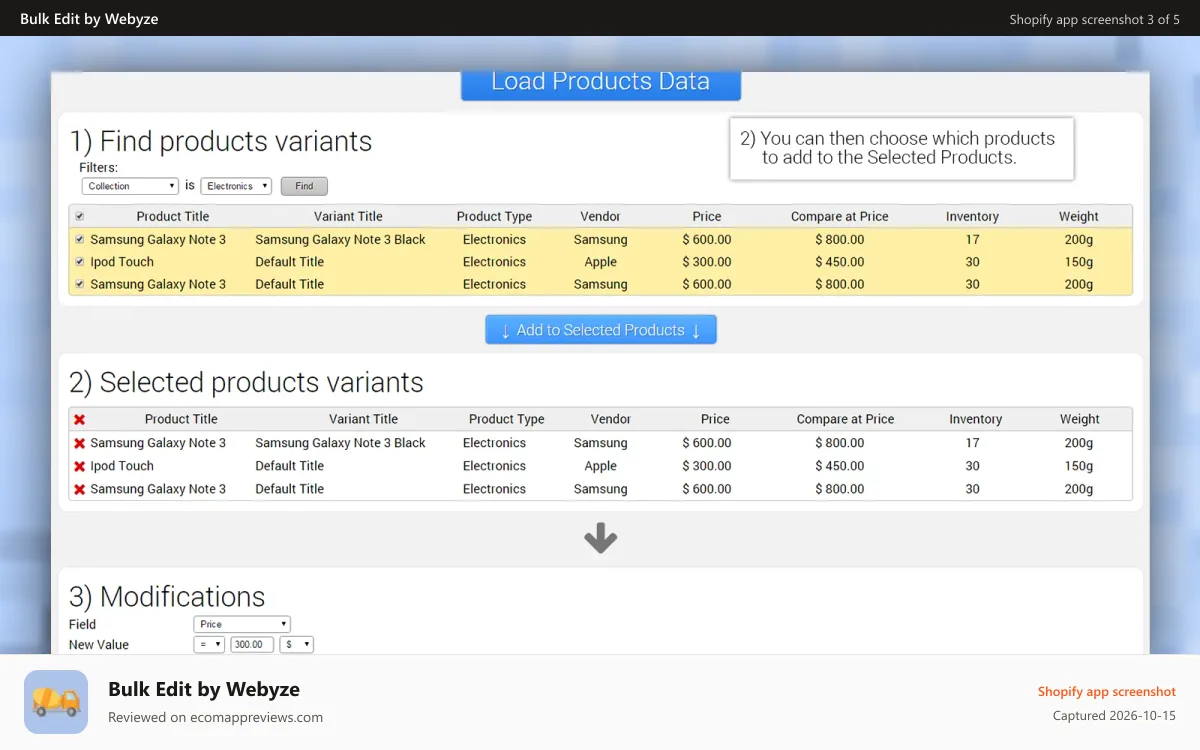Toggle select-all checkbox in find table header
The height and width of the screenshot is (750, 1200).
tap(80, 216)
